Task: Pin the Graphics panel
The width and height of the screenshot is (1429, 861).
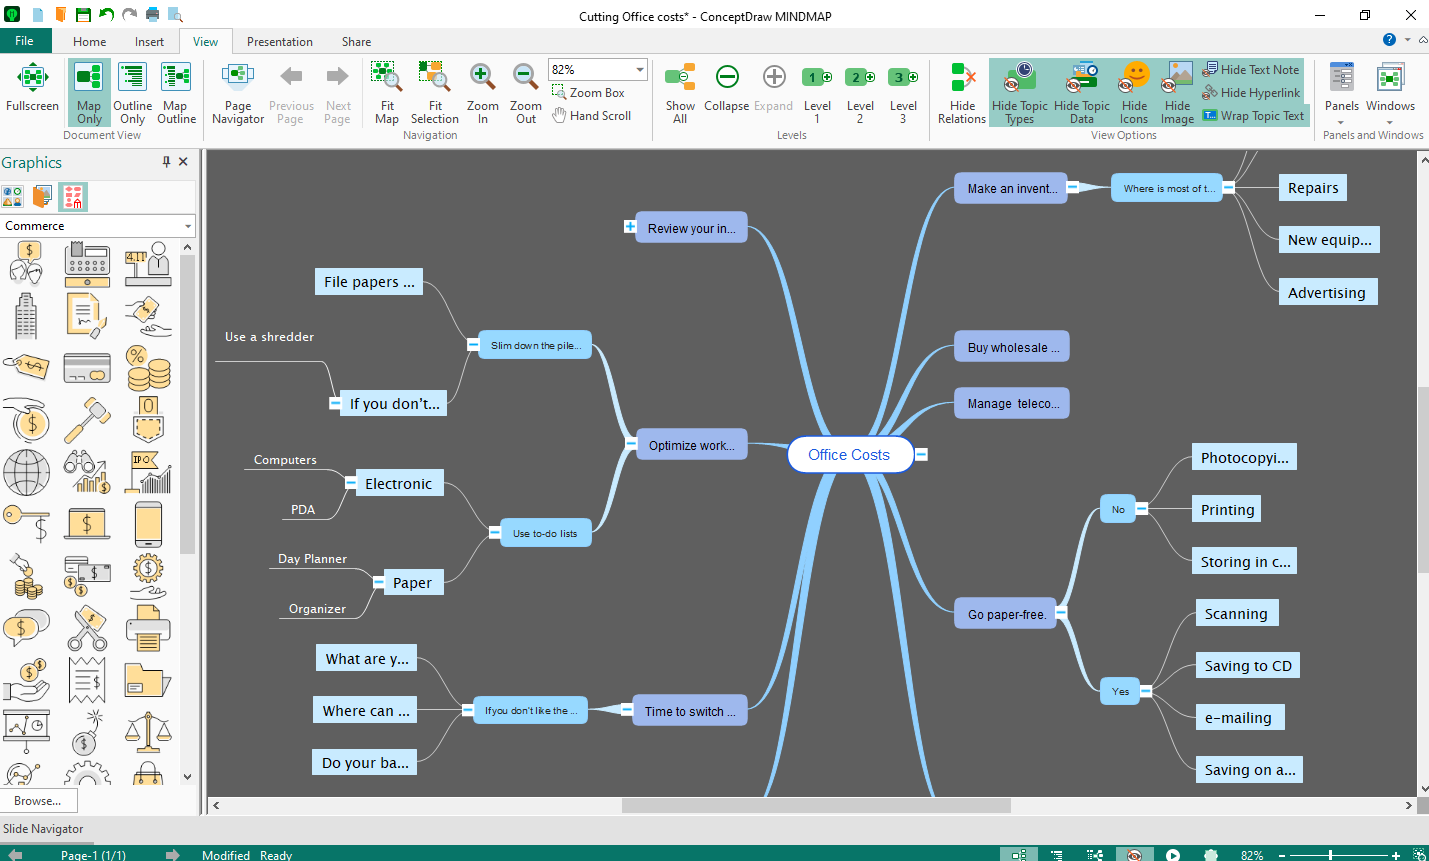Action: tap(166, 161)
